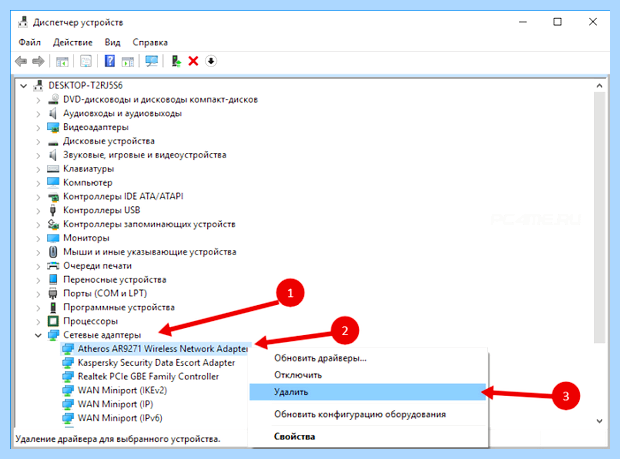This screenshot has width=620, height=459.
Task: Click the blue Help question-mark icon
Action: click(x=110, y=61)
